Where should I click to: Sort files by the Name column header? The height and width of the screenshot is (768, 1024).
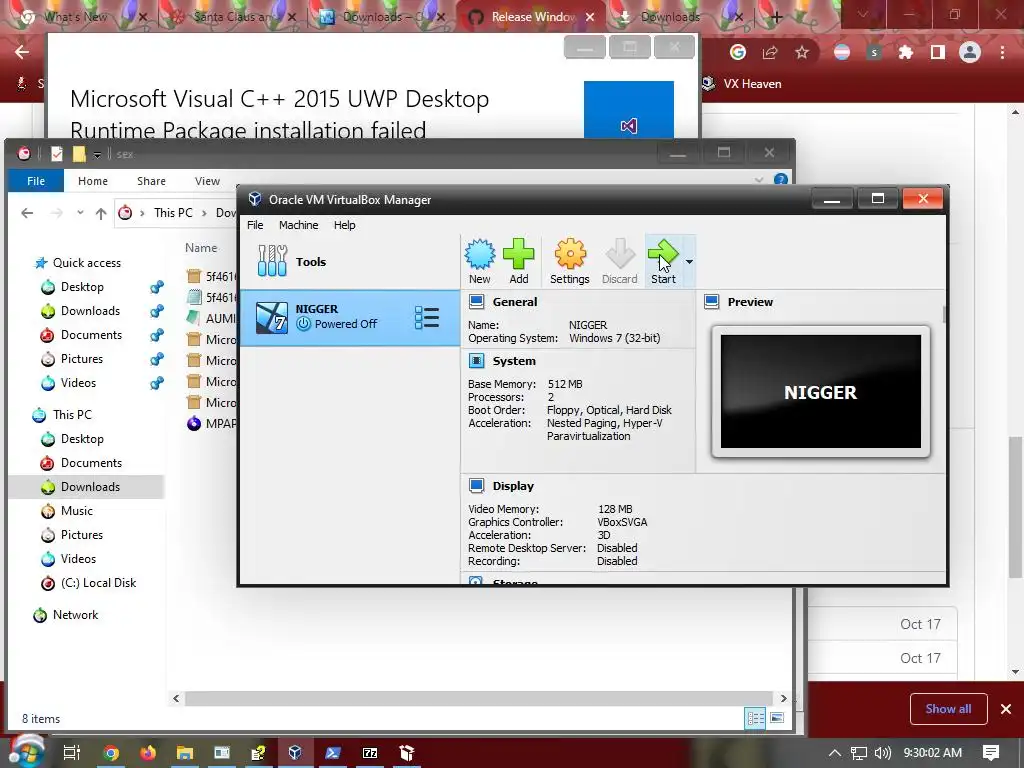[x=201, y=248]
